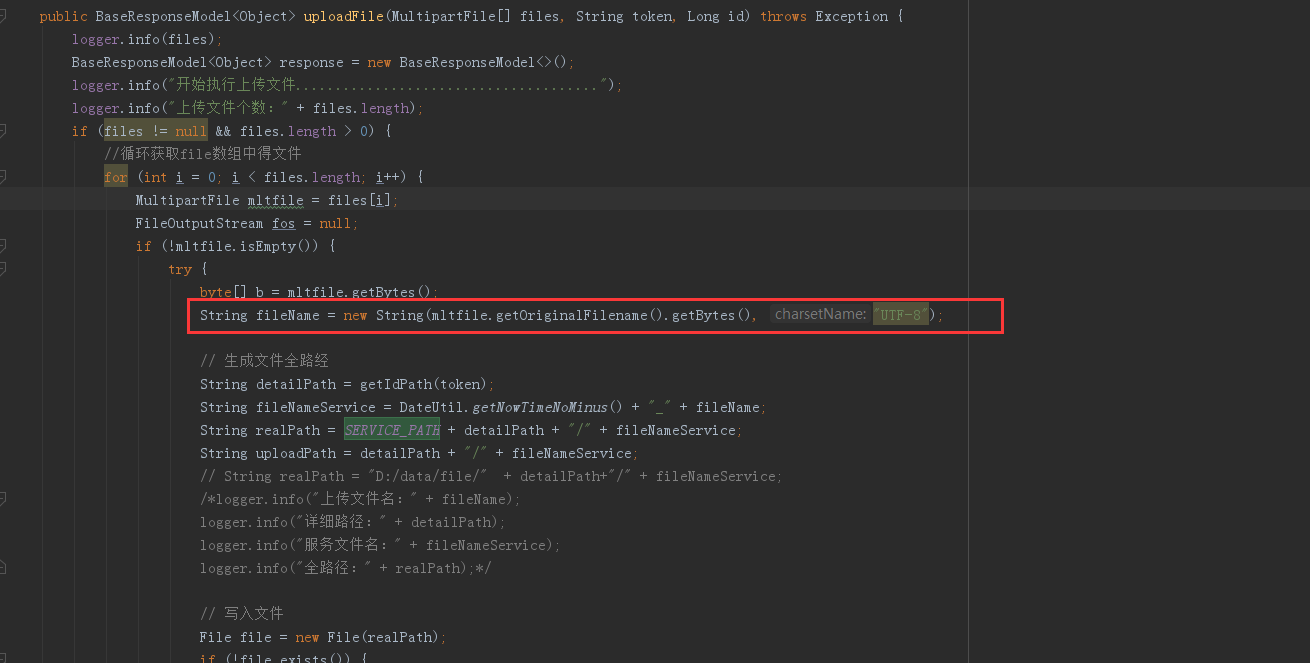Screen dimensions: 1310x663
Task: Collapse the uploadFile method fold marker
Action: point(3,16)
